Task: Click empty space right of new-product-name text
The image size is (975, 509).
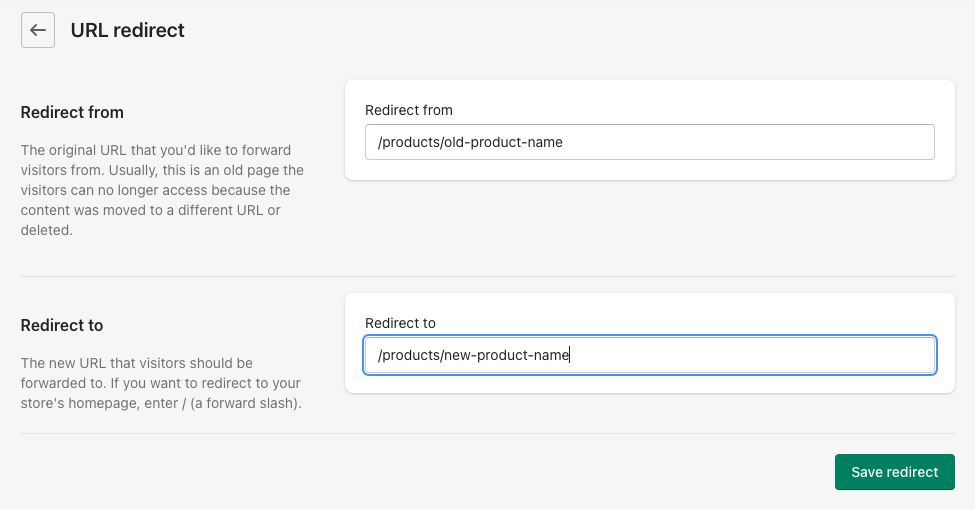Action: pyautogui.click(x=750, y=355)
